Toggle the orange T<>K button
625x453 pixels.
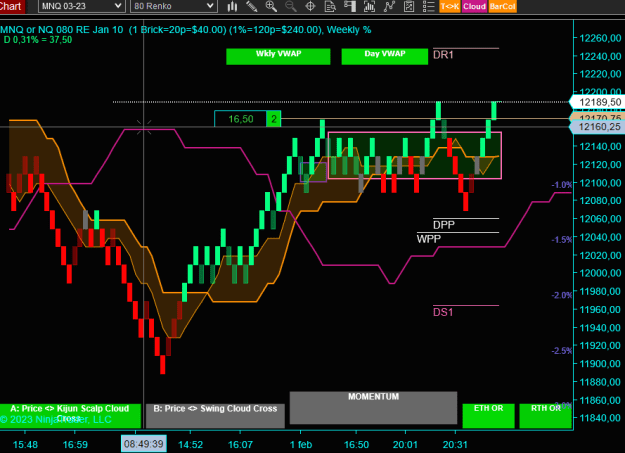[x=450, y=6]
